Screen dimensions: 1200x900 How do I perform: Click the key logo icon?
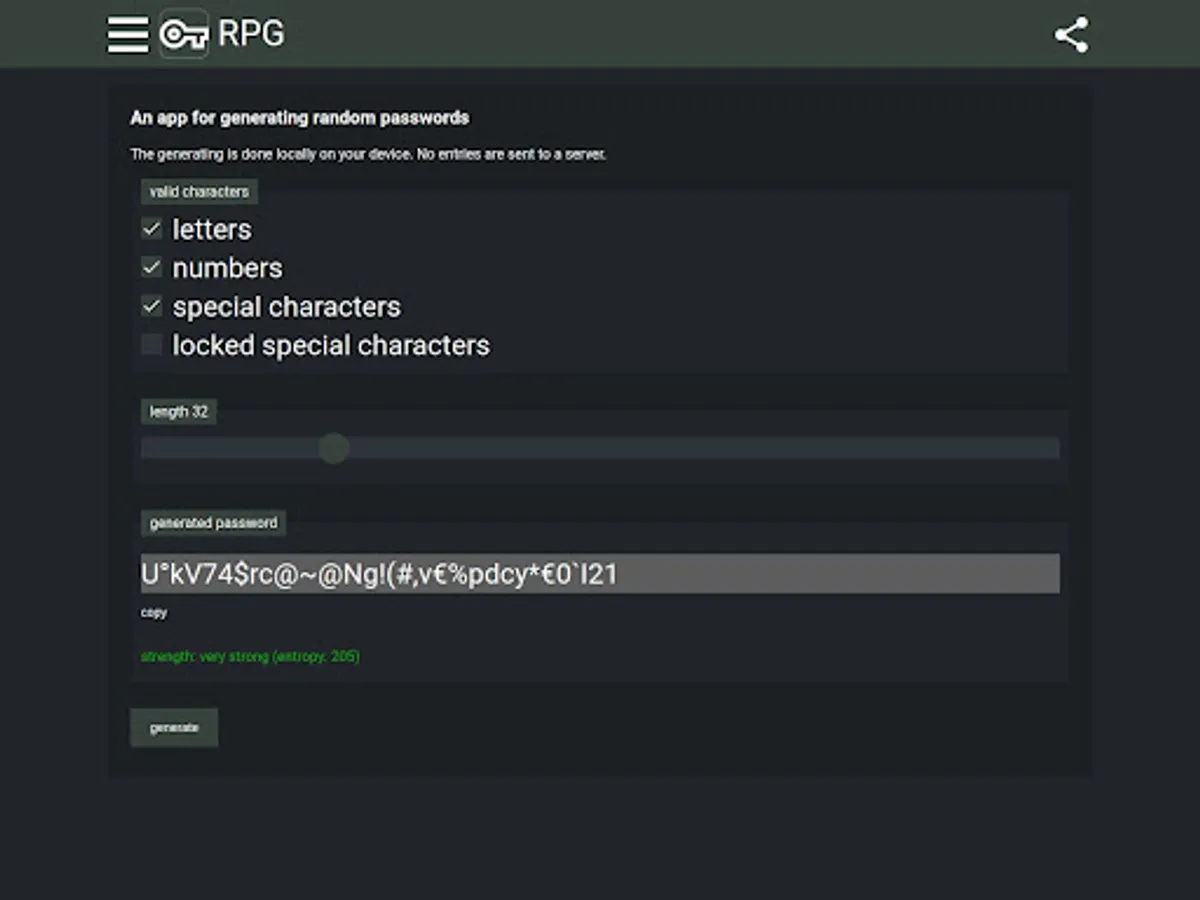click(184, 34)
